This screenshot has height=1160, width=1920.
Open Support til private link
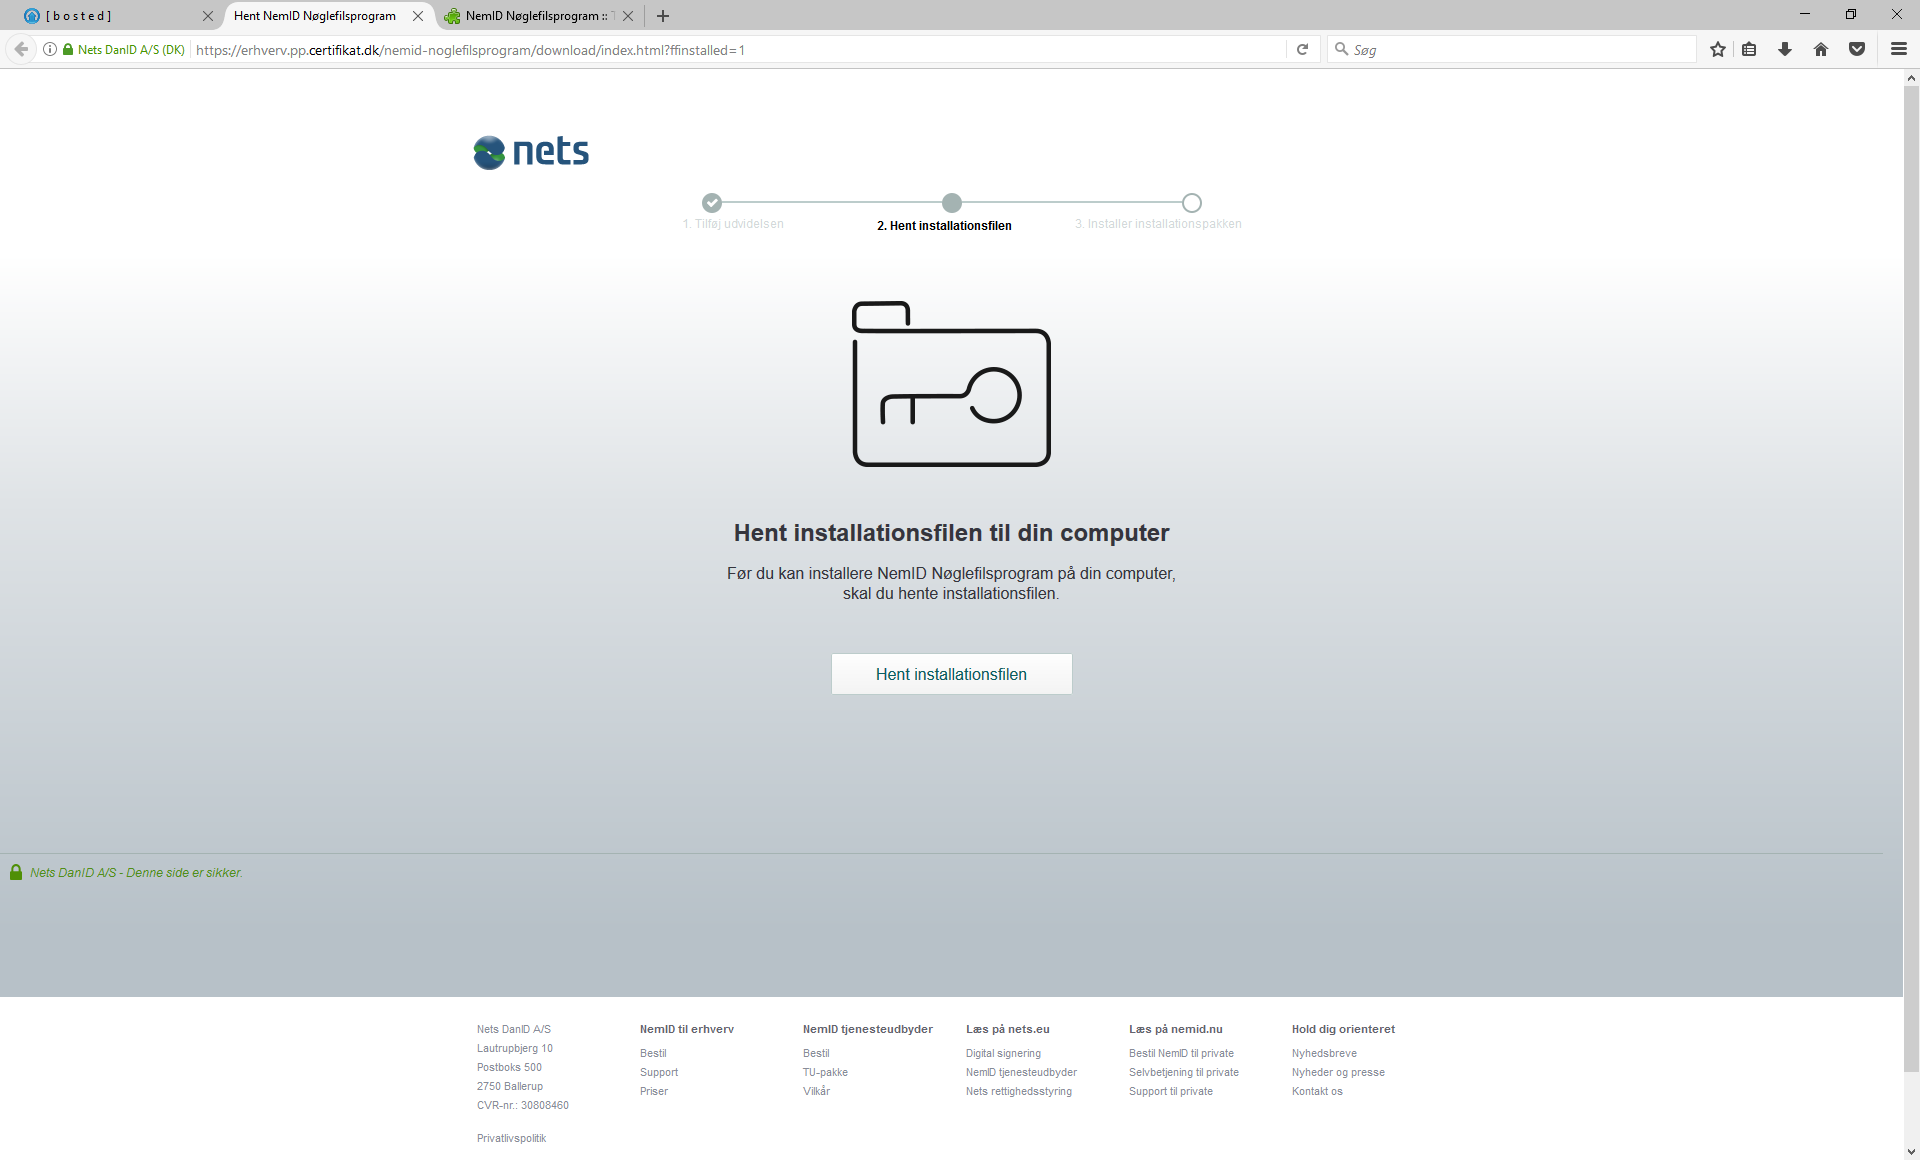point(1171,1091)
